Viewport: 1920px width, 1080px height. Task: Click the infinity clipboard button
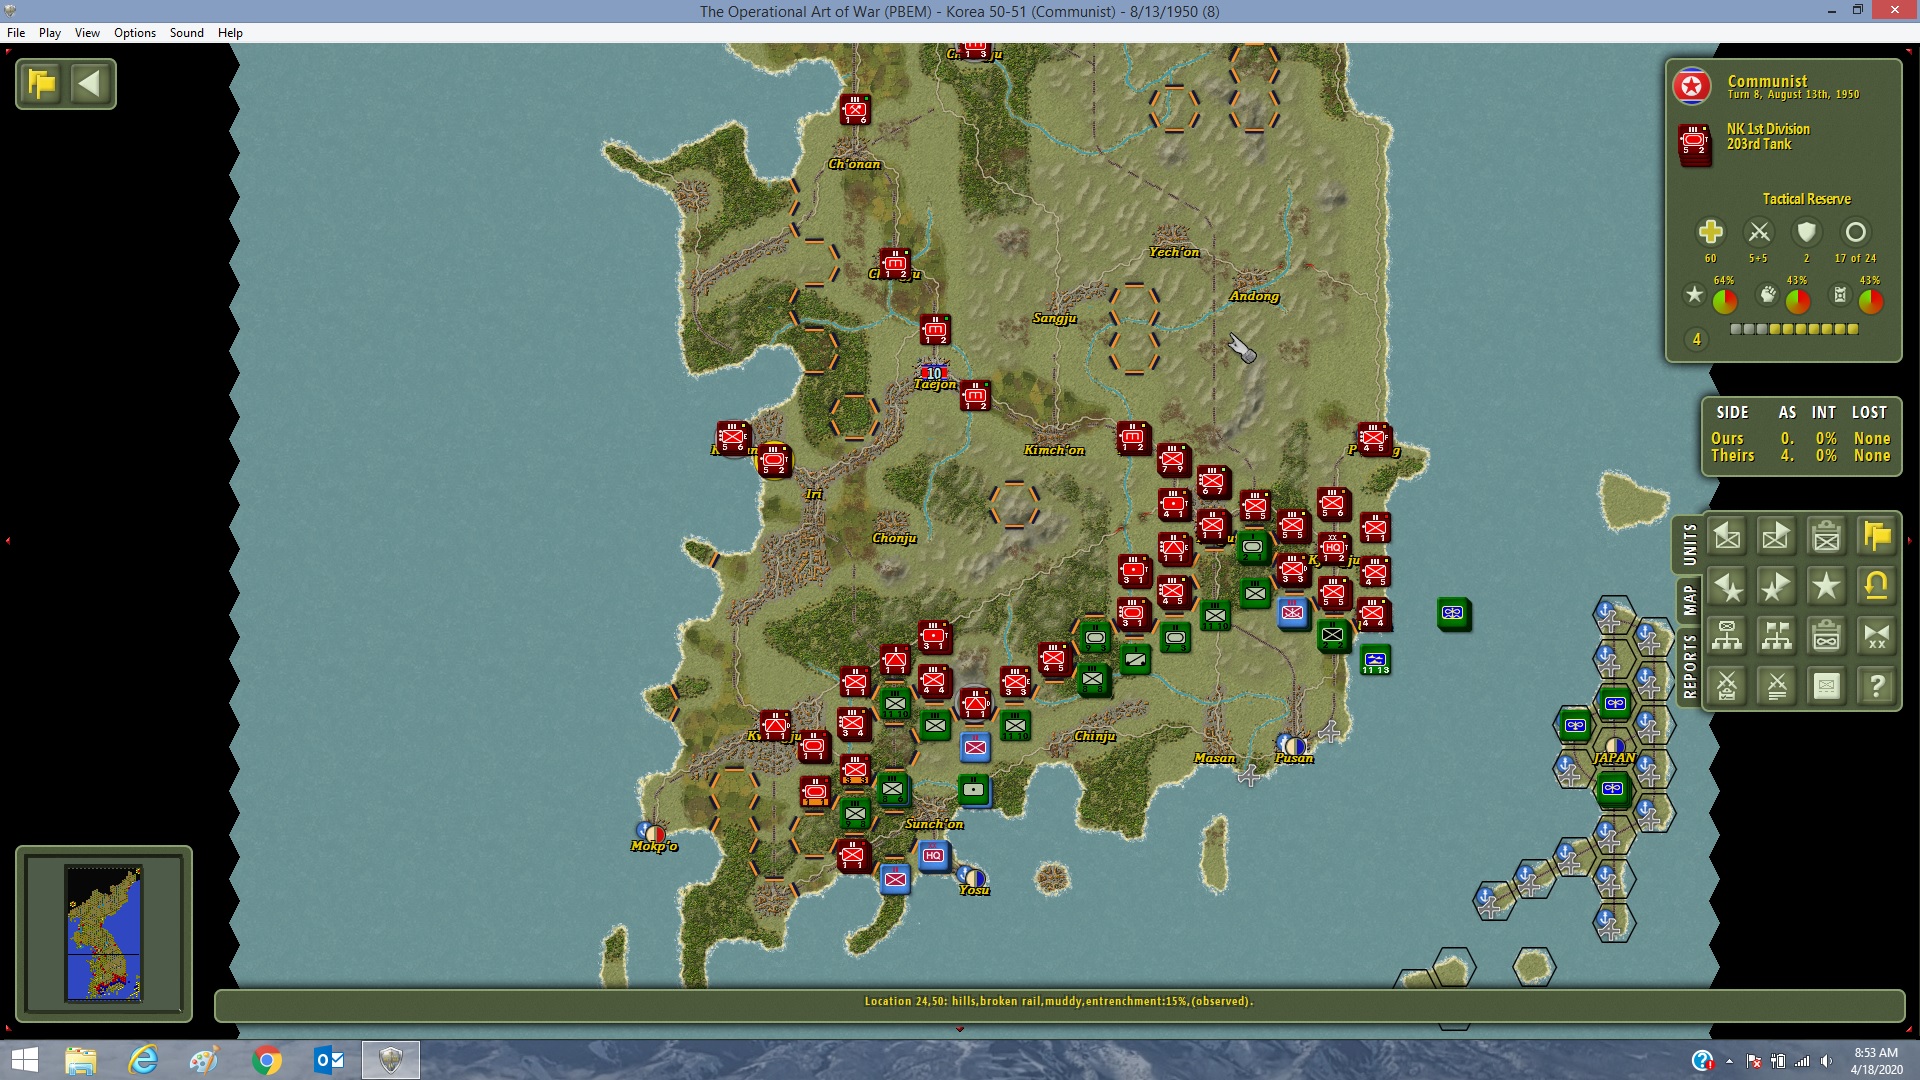pyautogui.click(x=1827, y=636)
